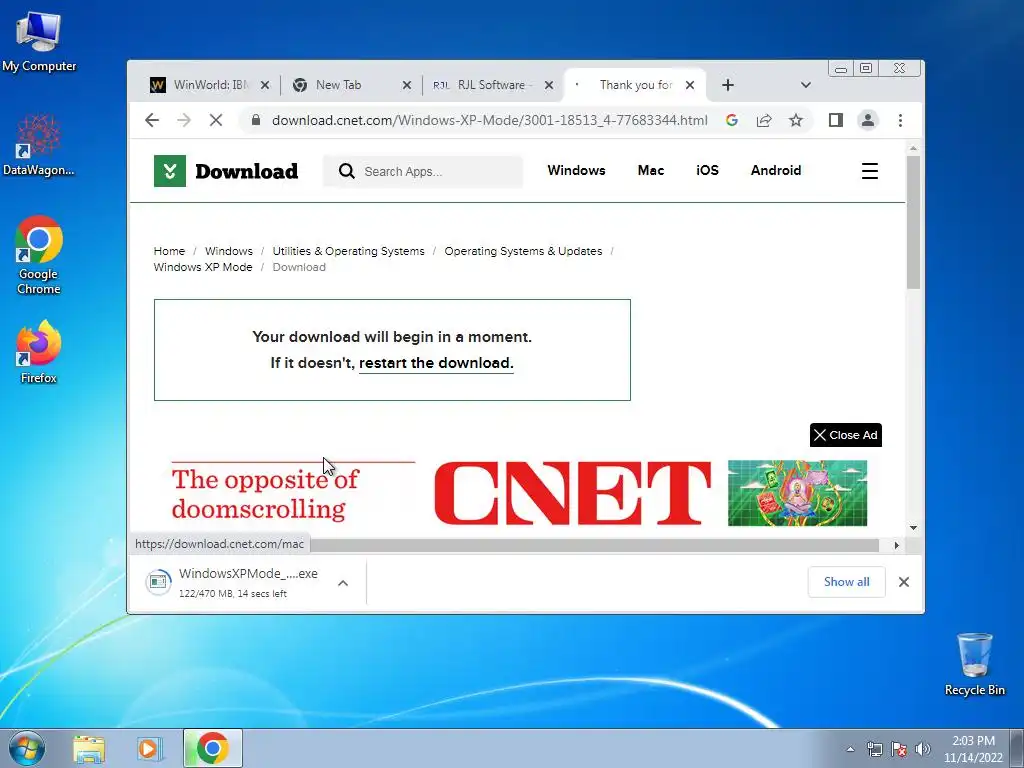Share this page via the share icon

[763, 120]
